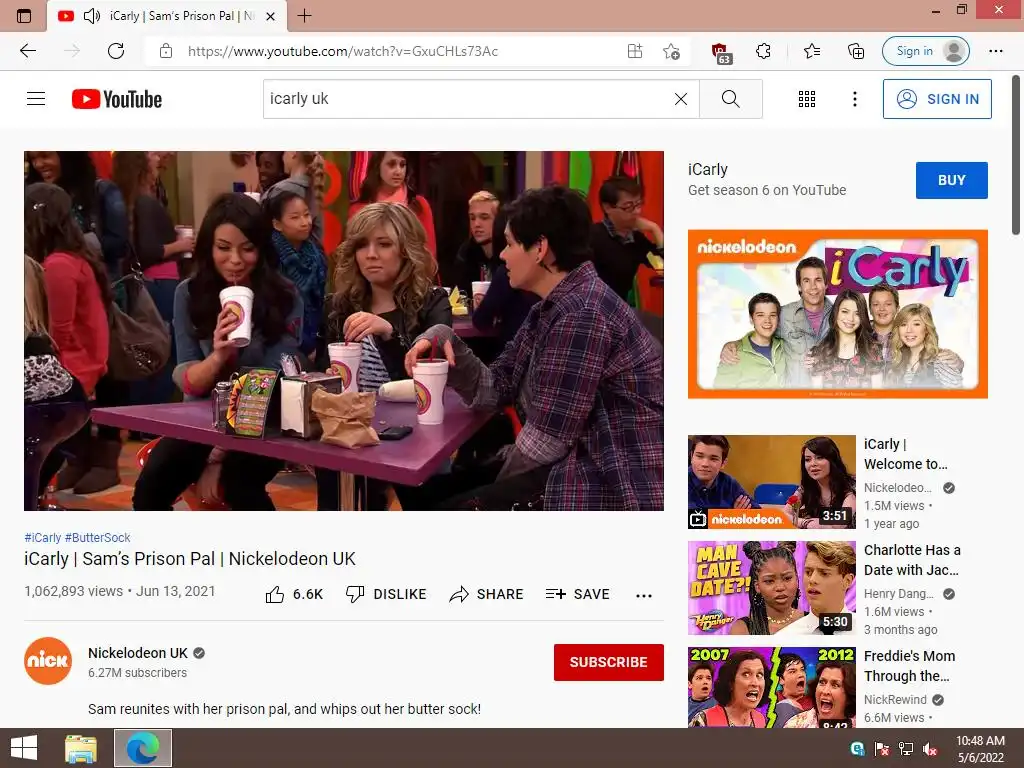Open the network tray icon
This screenshot has height=768, width=1024.
click(x=906, y=749)
